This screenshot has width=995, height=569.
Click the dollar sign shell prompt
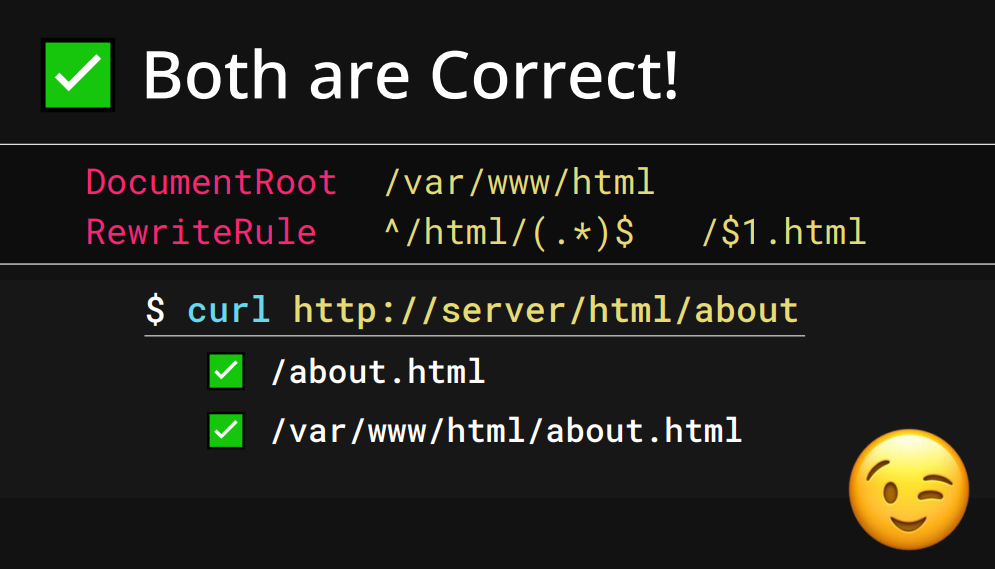tap(155, 310)
